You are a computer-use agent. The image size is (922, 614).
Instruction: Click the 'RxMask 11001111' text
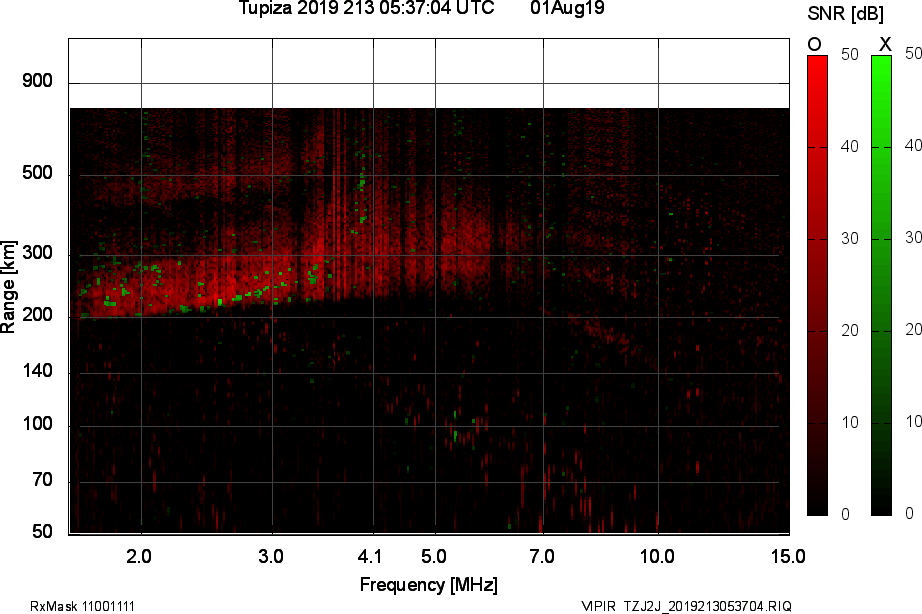pyautogui.click(x=82, y=606)
